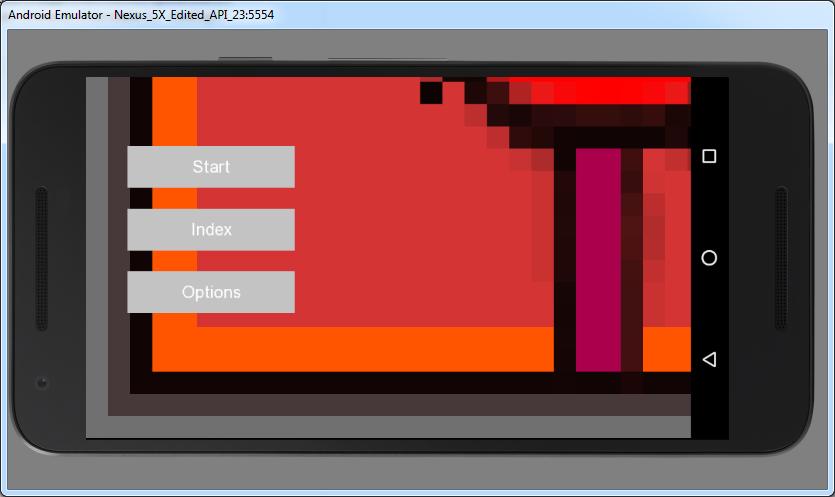
Task: Click the black navigation bar above Recents icon
Action: pyautogui.click(x=709, y=110)
